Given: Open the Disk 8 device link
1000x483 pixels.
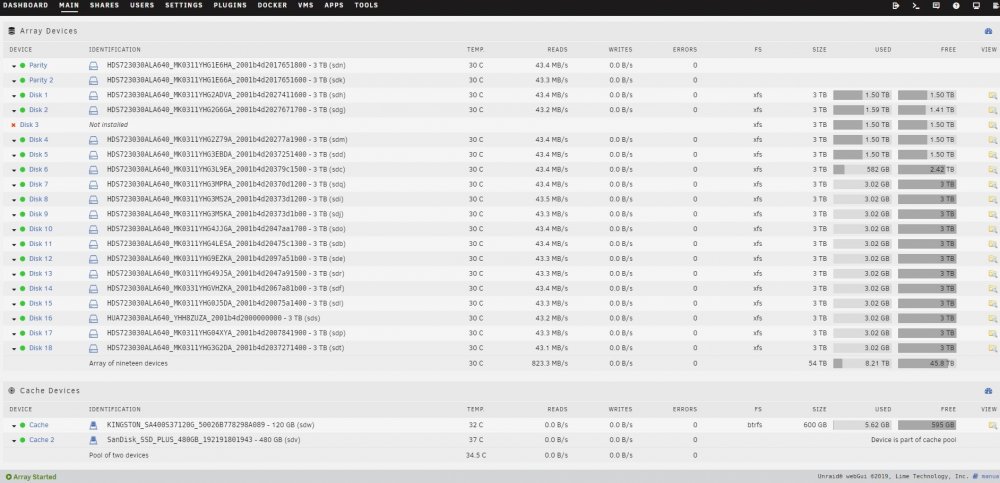Looking at the screenshot, I should (x=38, y=199).
